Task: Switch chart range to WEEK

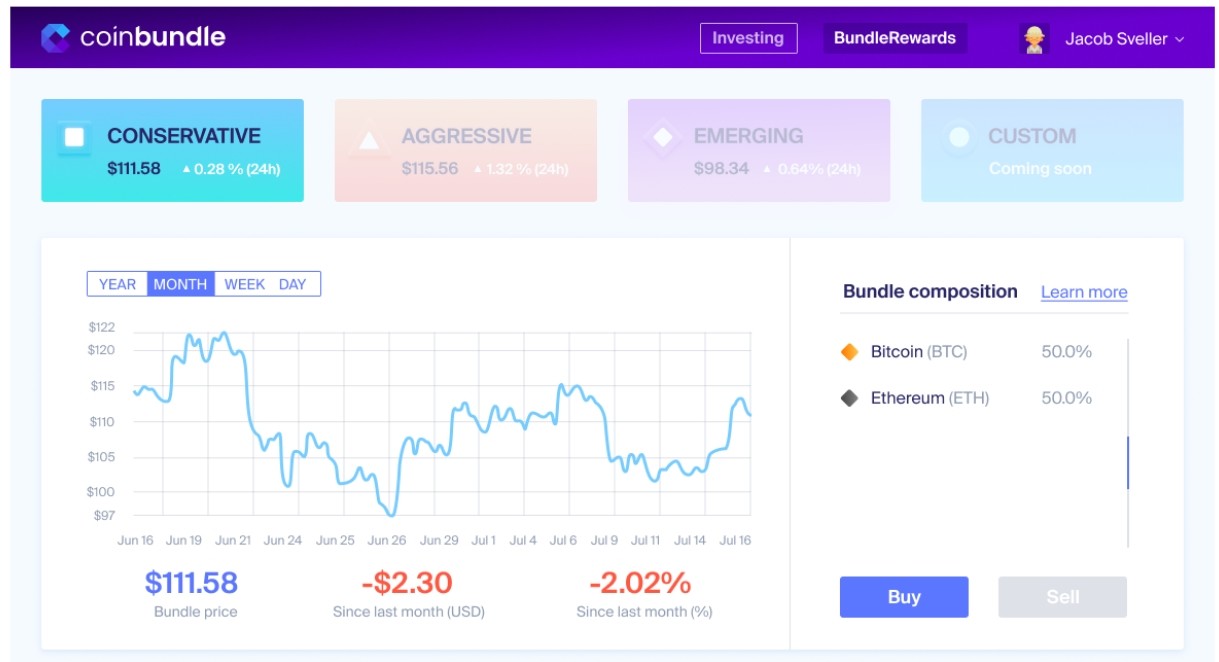Action: (x=244, y=284)
